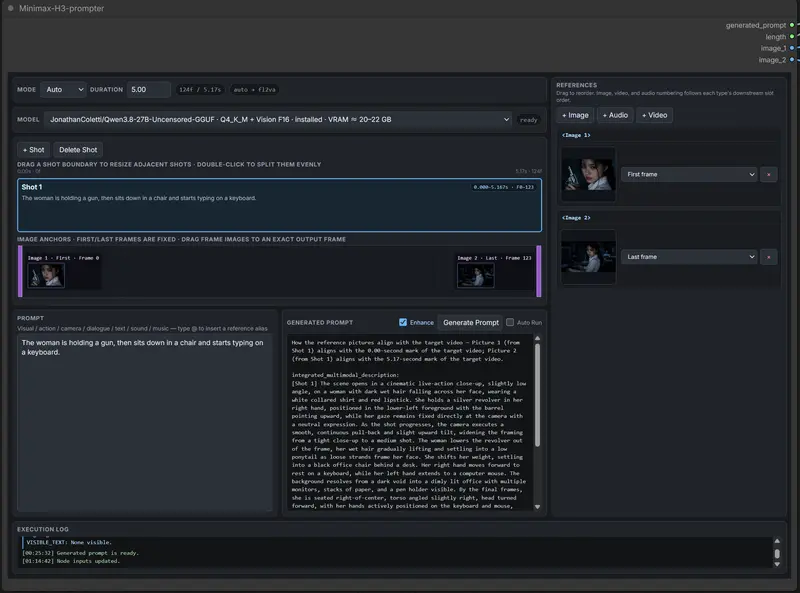Click inside the Generated Prompt text box
This screenshot has width=800, height=593.
pyautogui.click(x=410, y=422)
